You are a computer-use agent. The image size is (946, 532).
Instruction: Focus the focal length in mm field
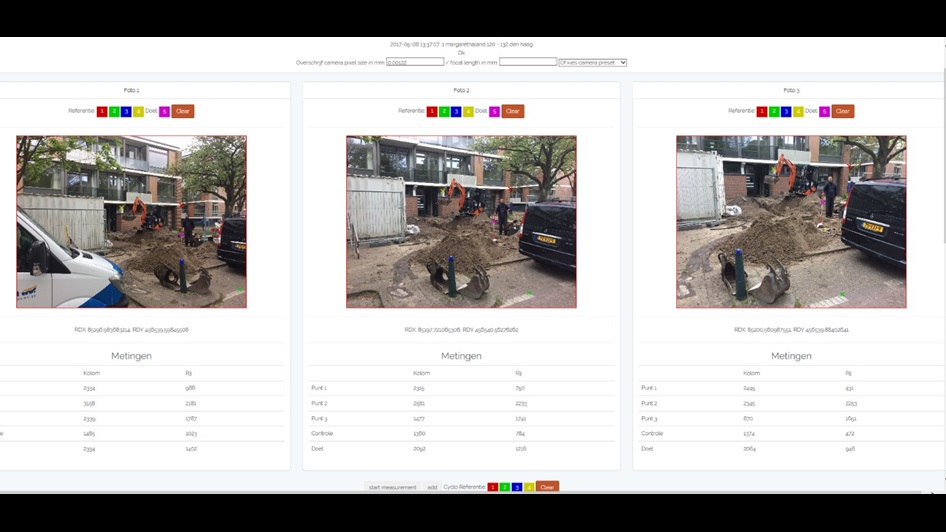(x=527, y=62)
